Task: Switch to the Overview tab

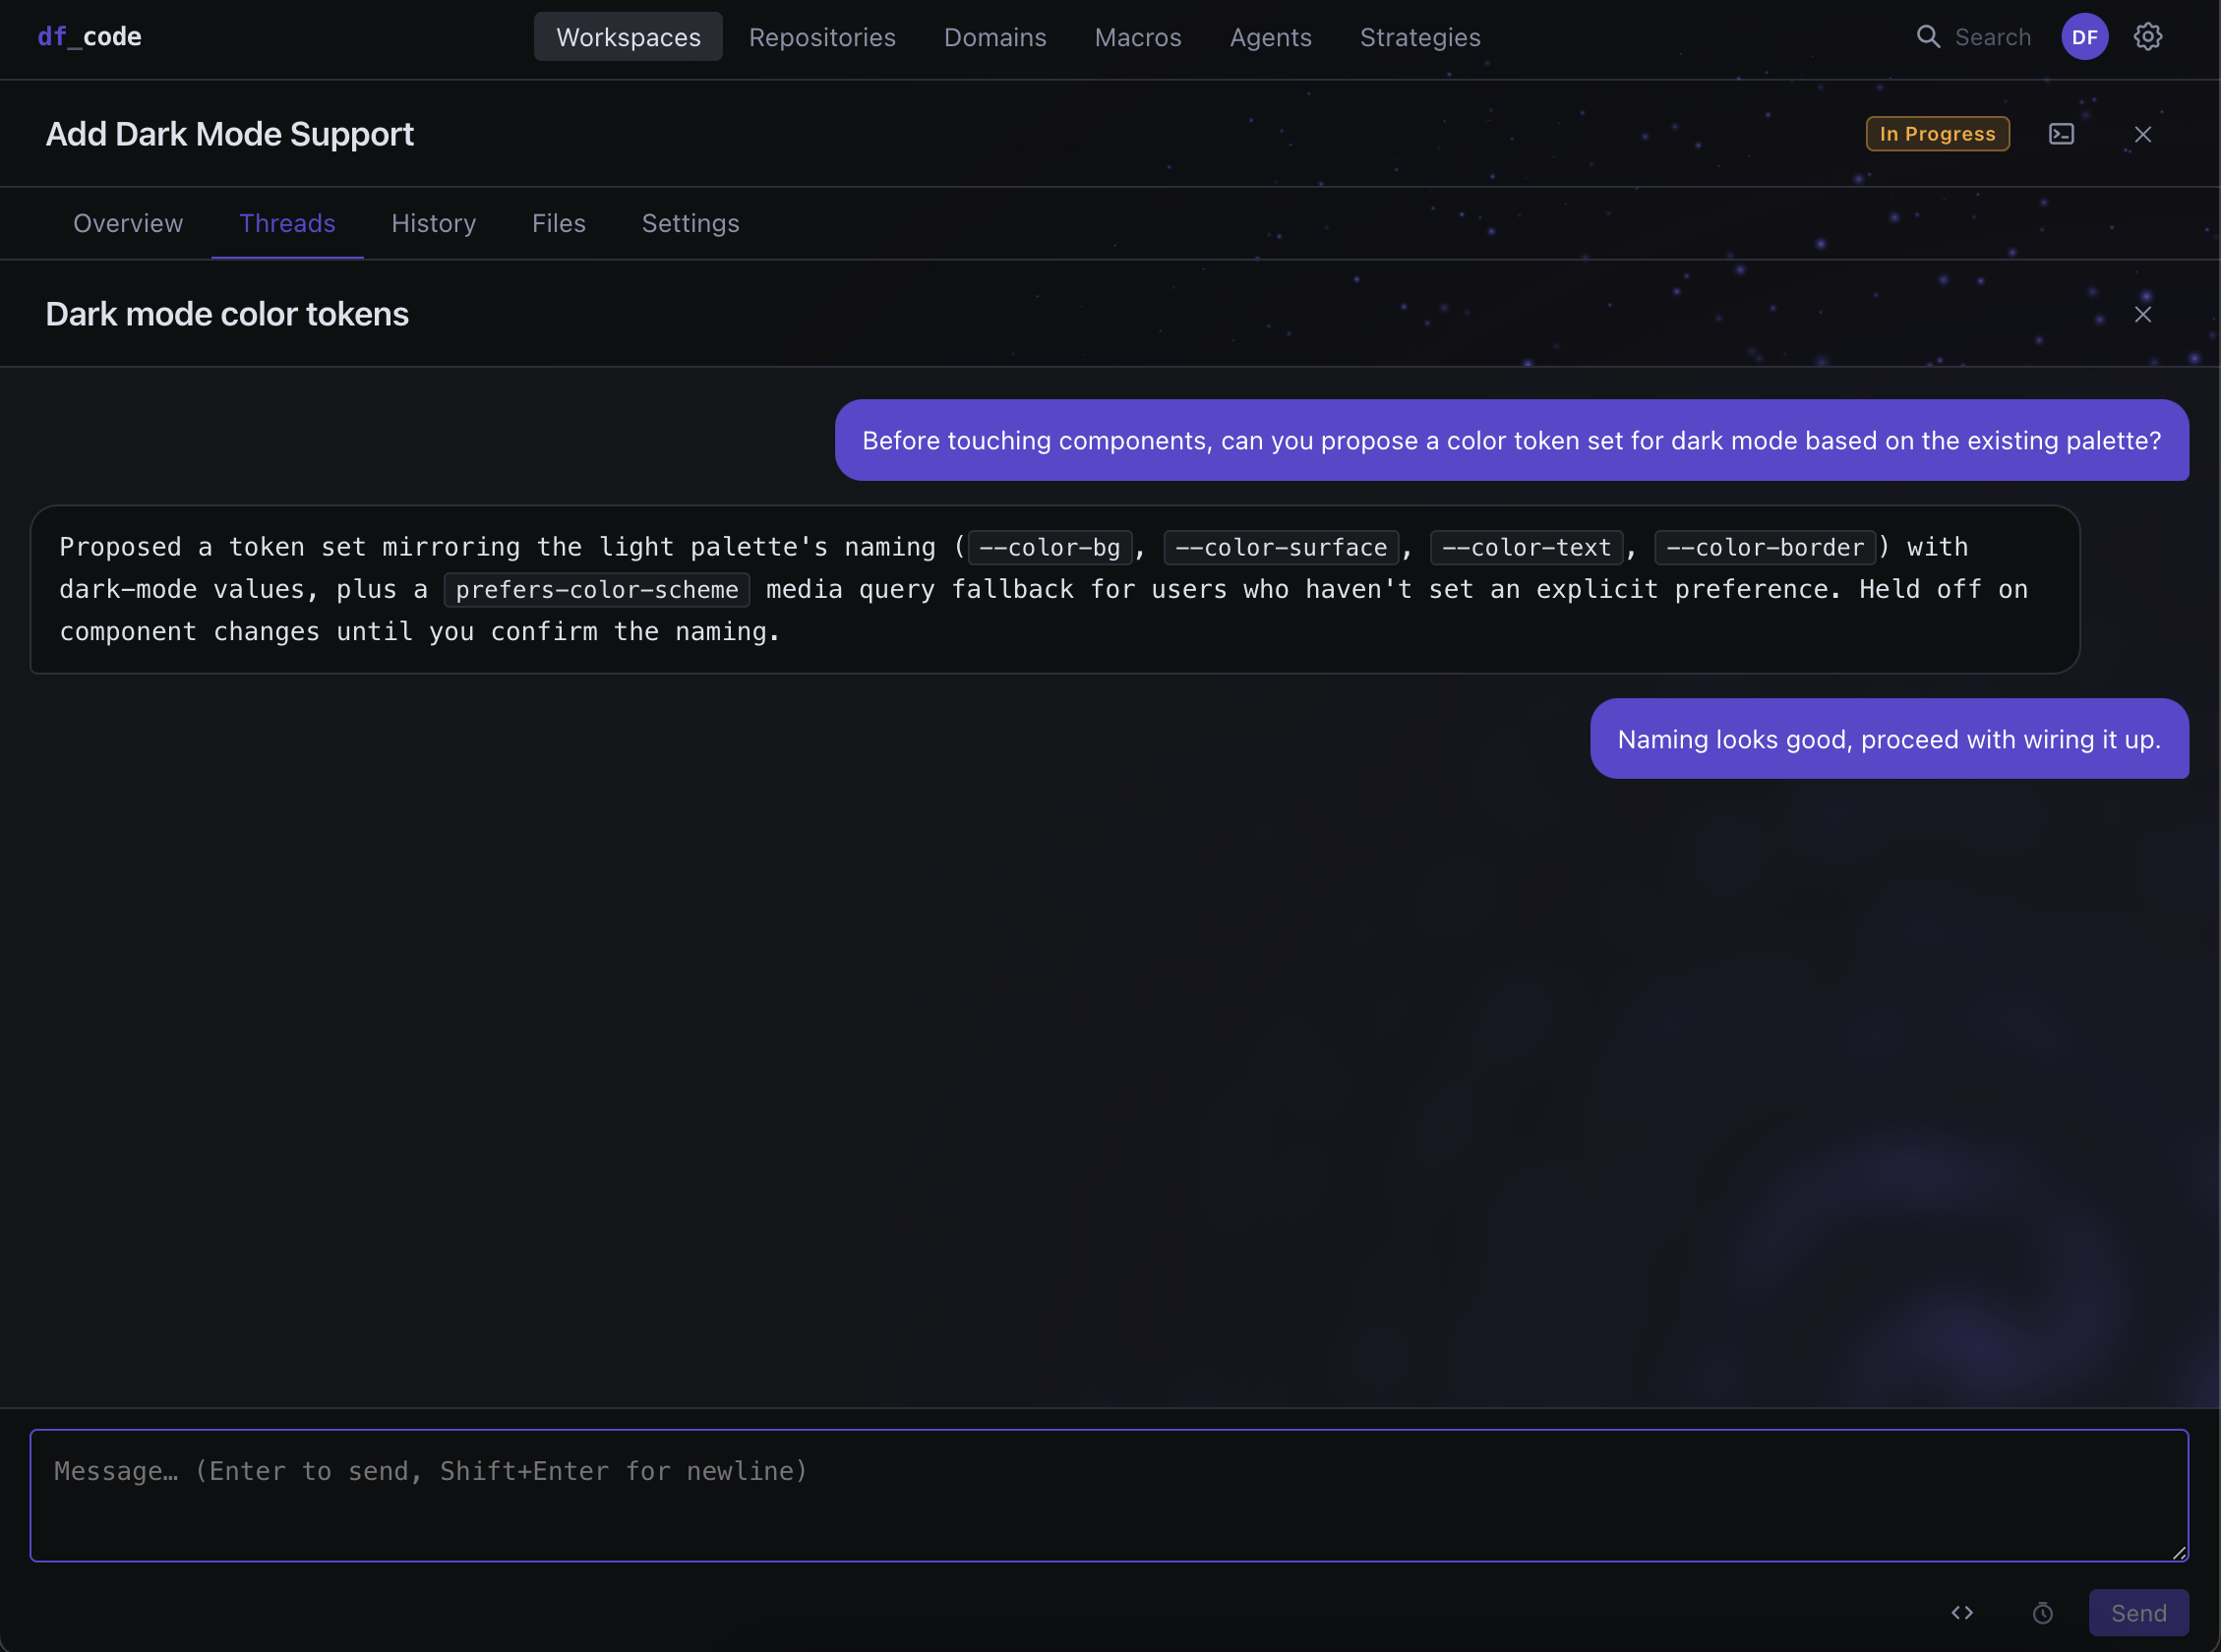Action: (128, 223)
